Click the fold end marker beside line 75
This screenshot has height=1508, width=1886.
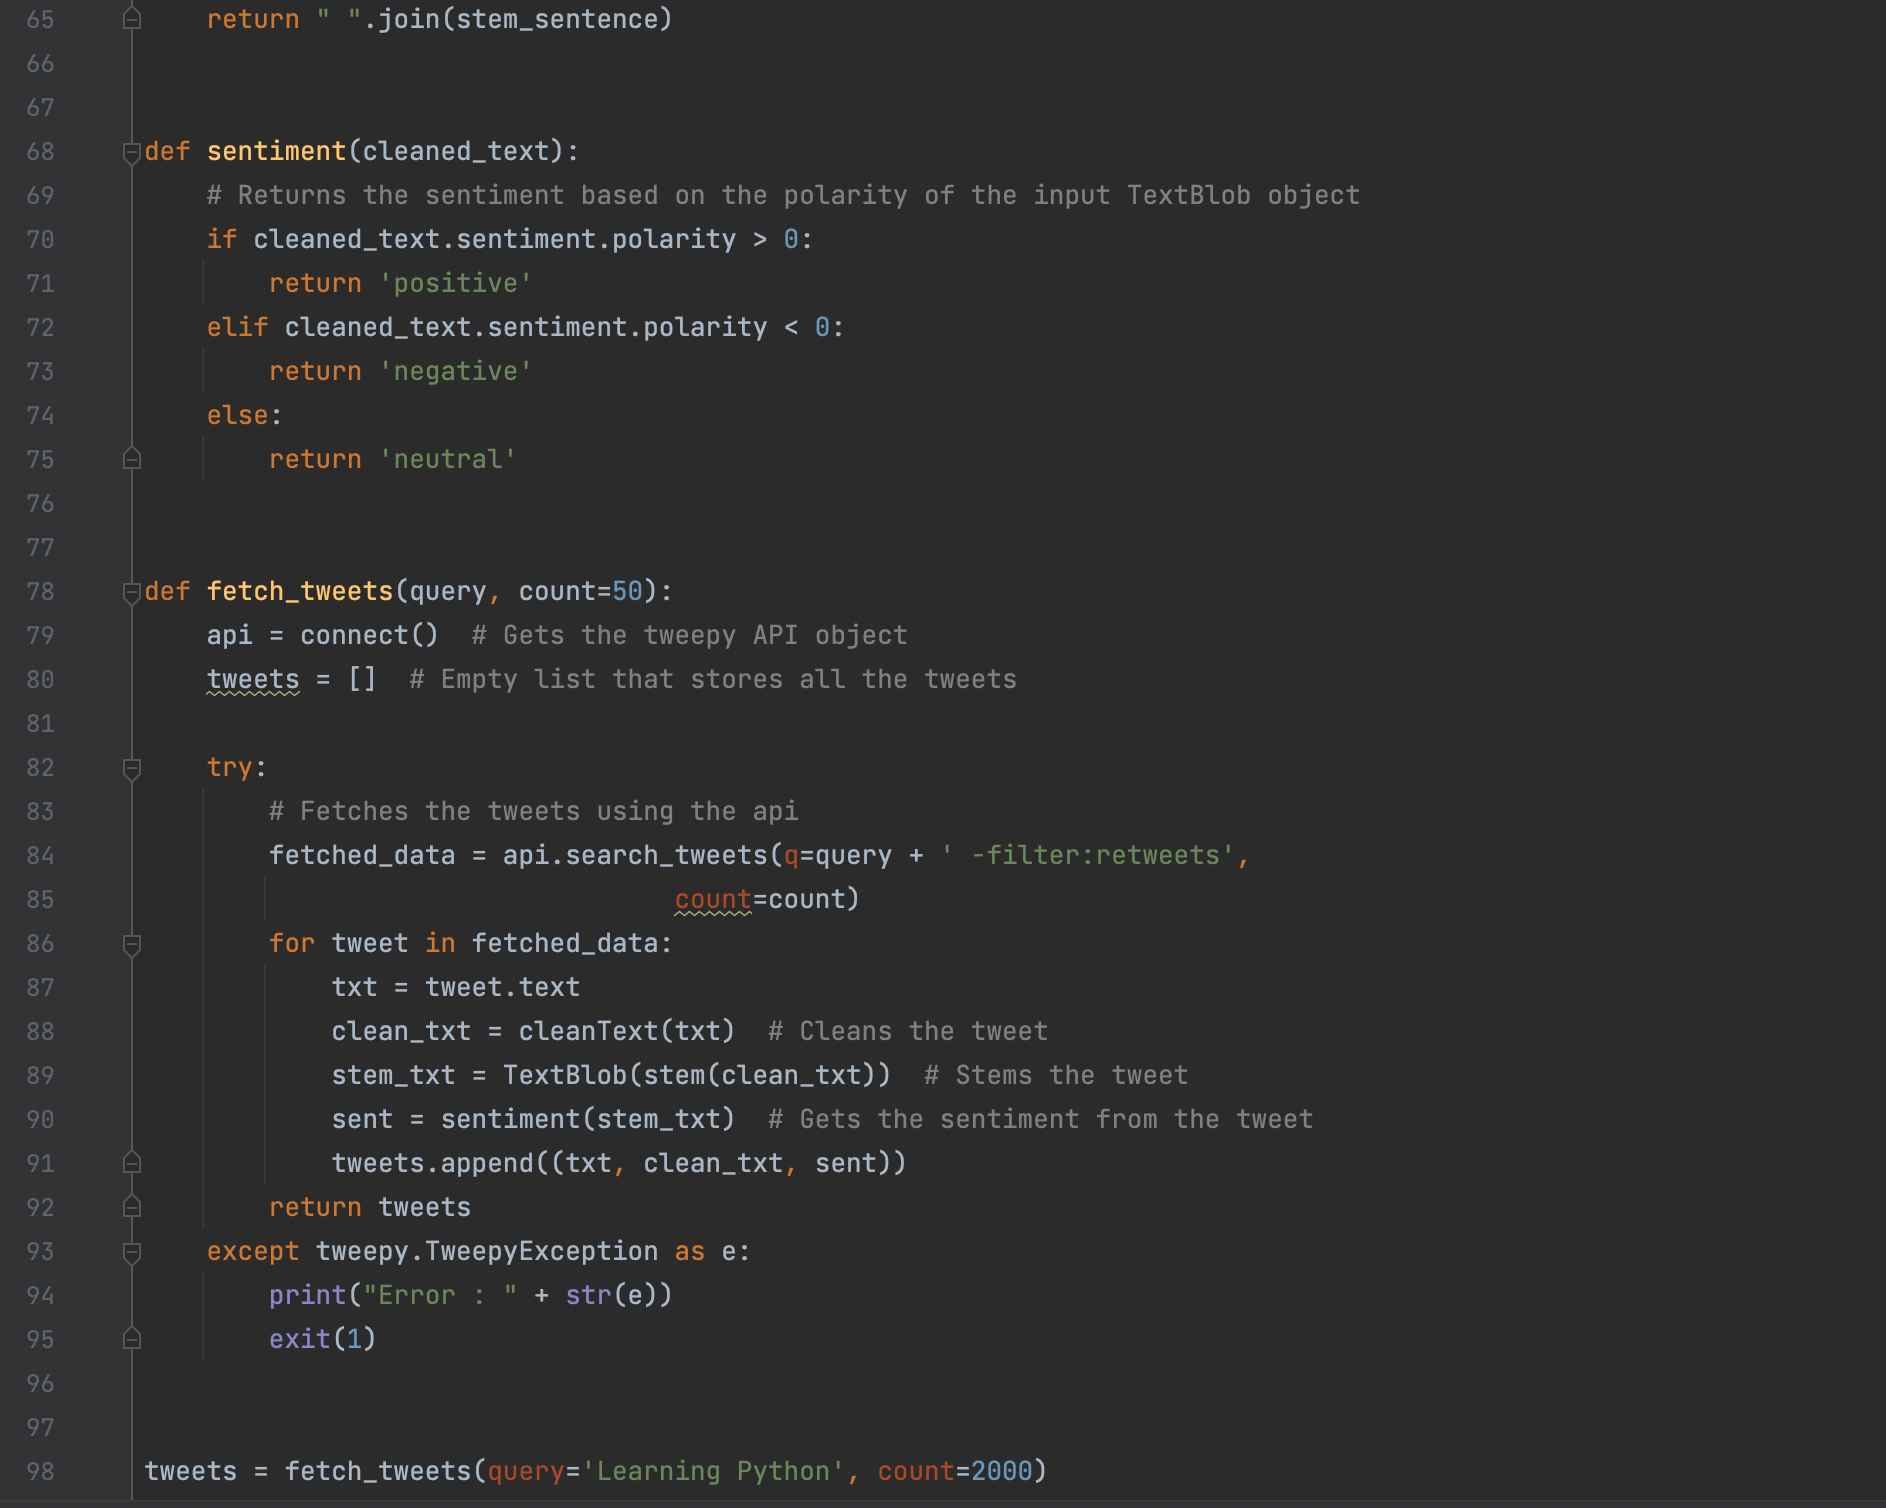pyautogui.click(x=131, y=459)
